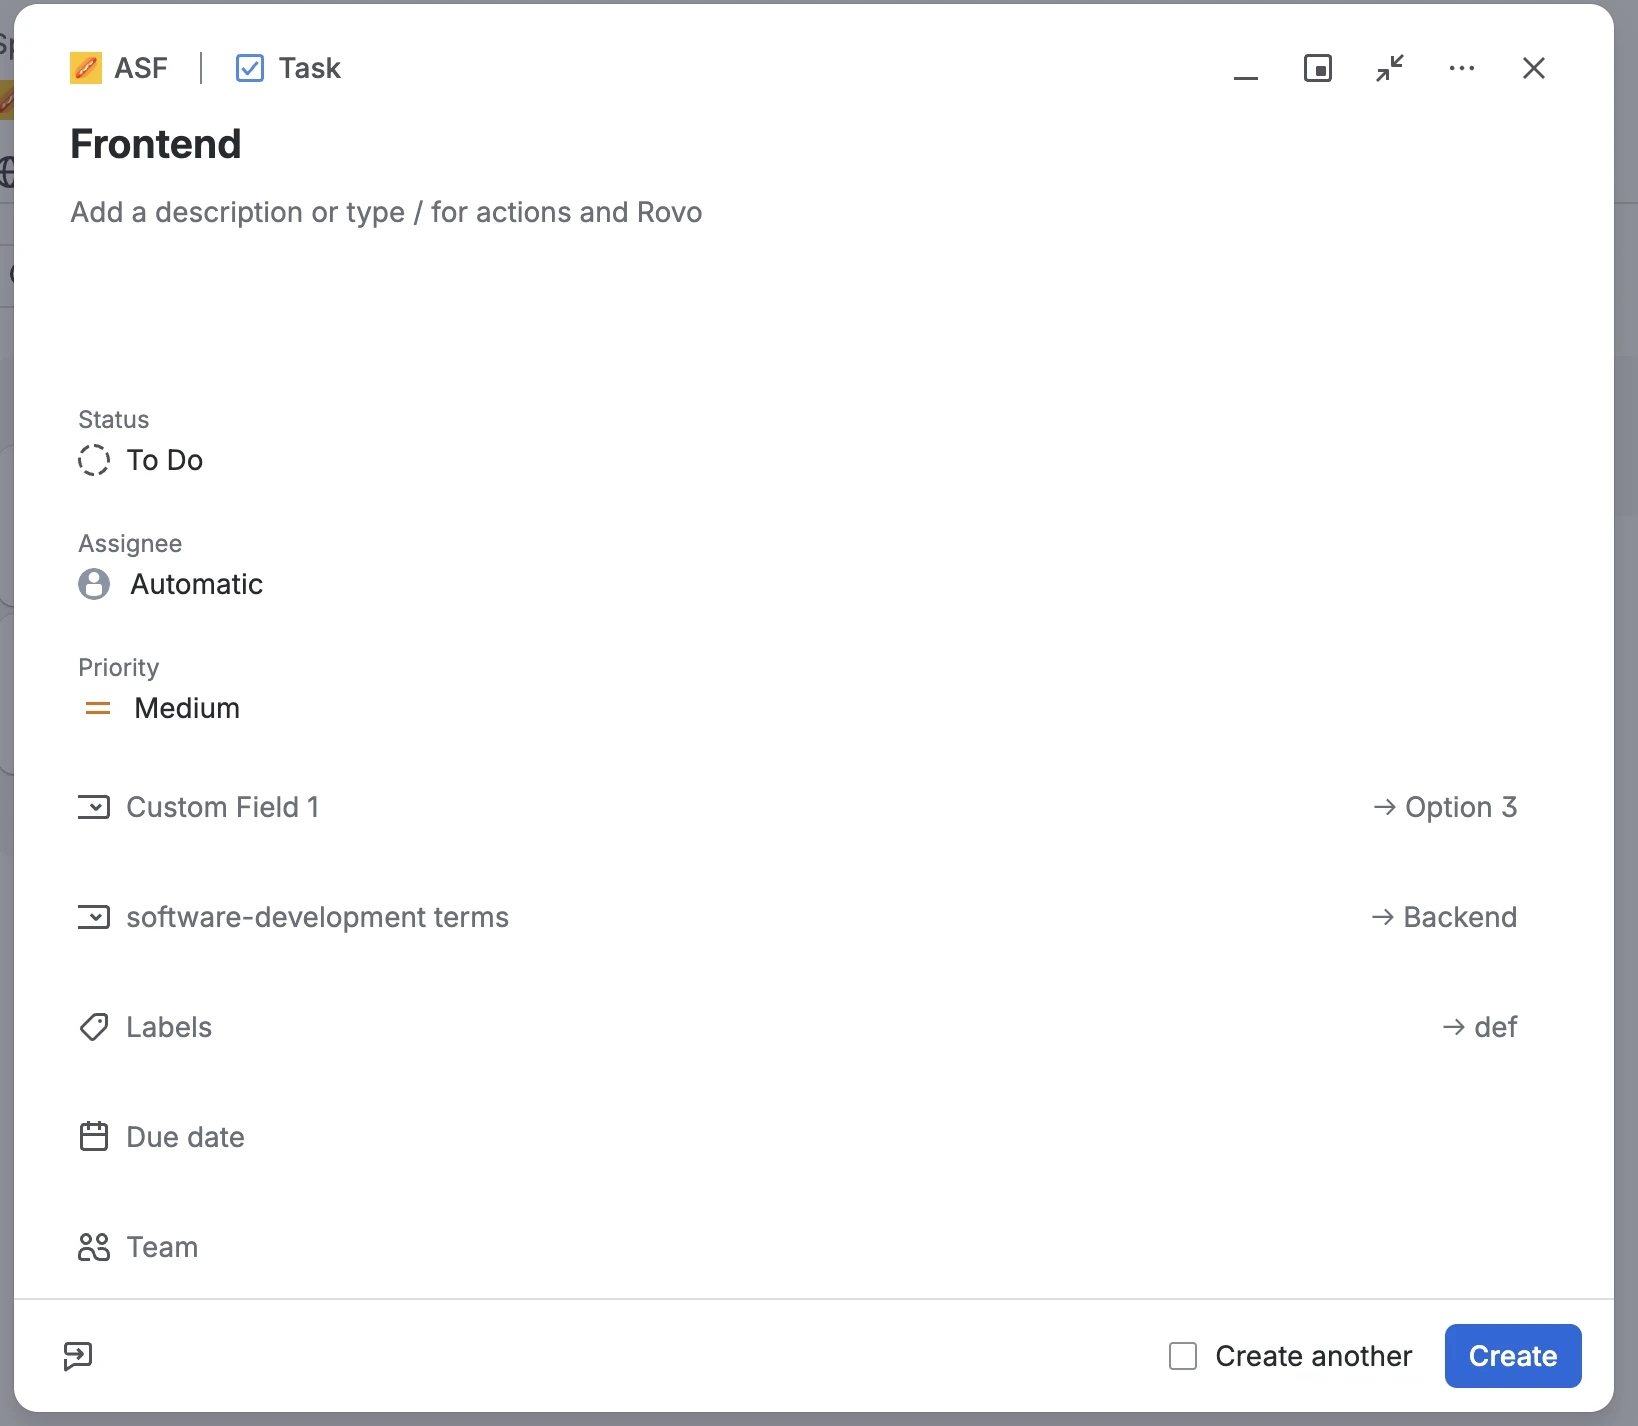
Task: Open the software-development terms field
Action: pyautogui.click(x=318, y=917)
